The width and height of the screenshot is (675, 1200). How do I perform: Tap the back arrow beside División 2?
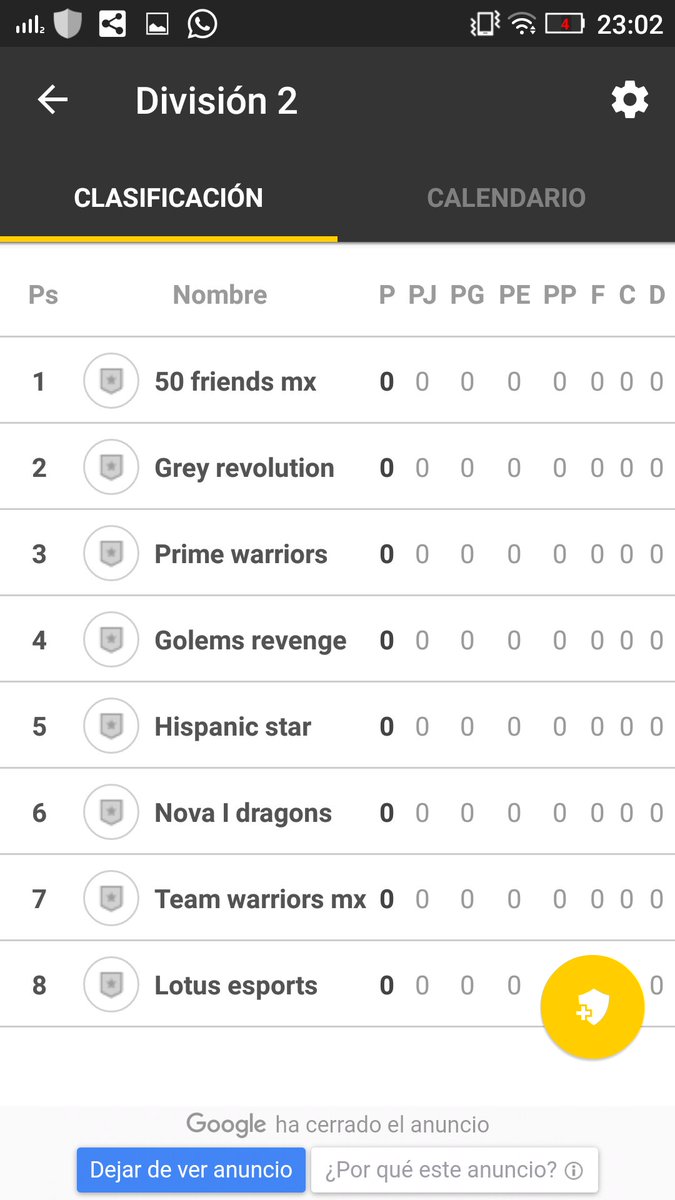52,100
